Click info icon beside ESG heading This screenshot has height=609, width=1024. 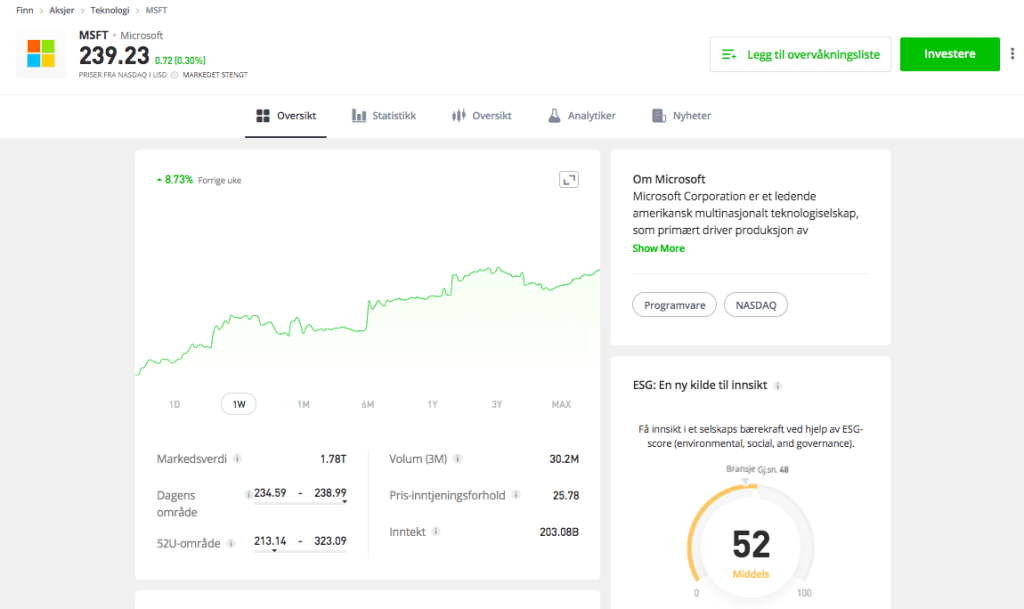pos(778,385)
